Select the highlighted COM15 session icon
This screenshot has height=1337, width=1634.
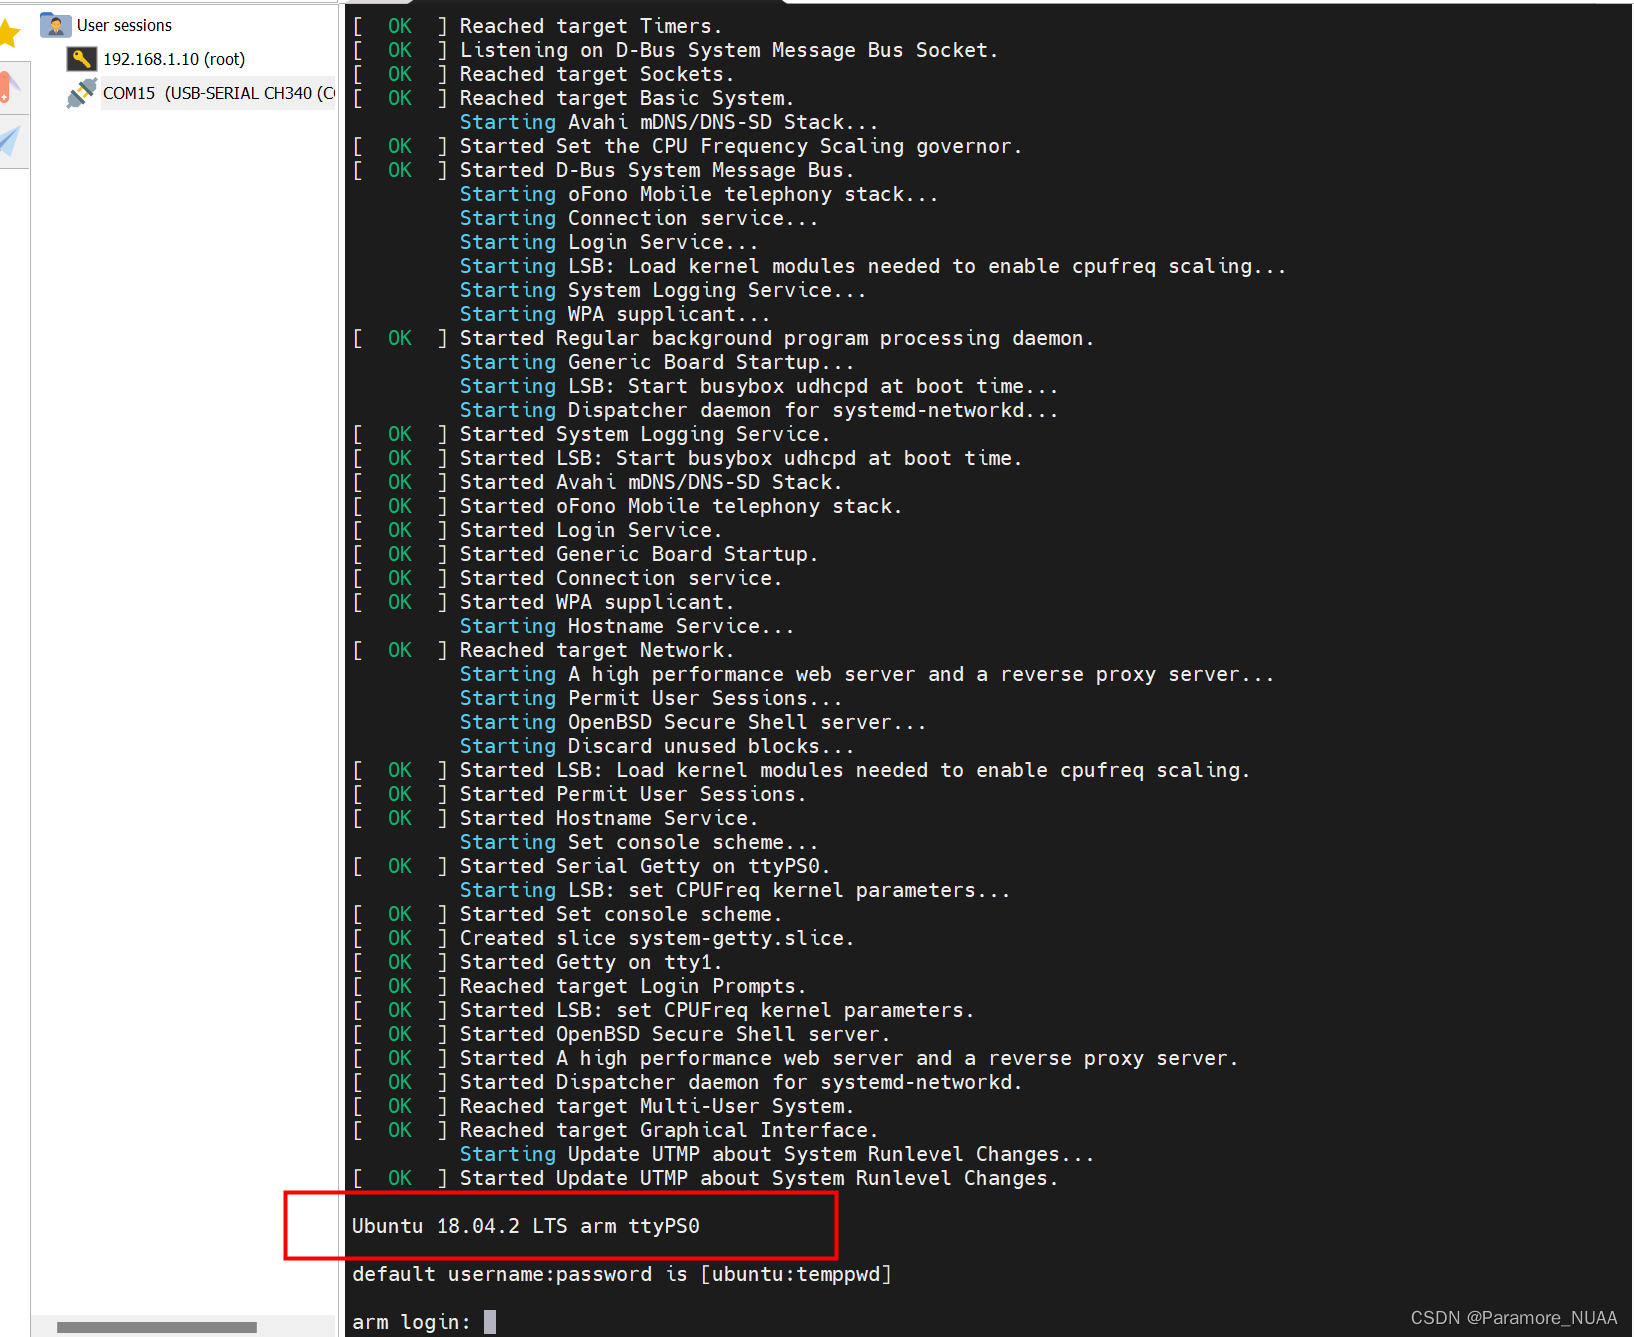tap(80, 93)
